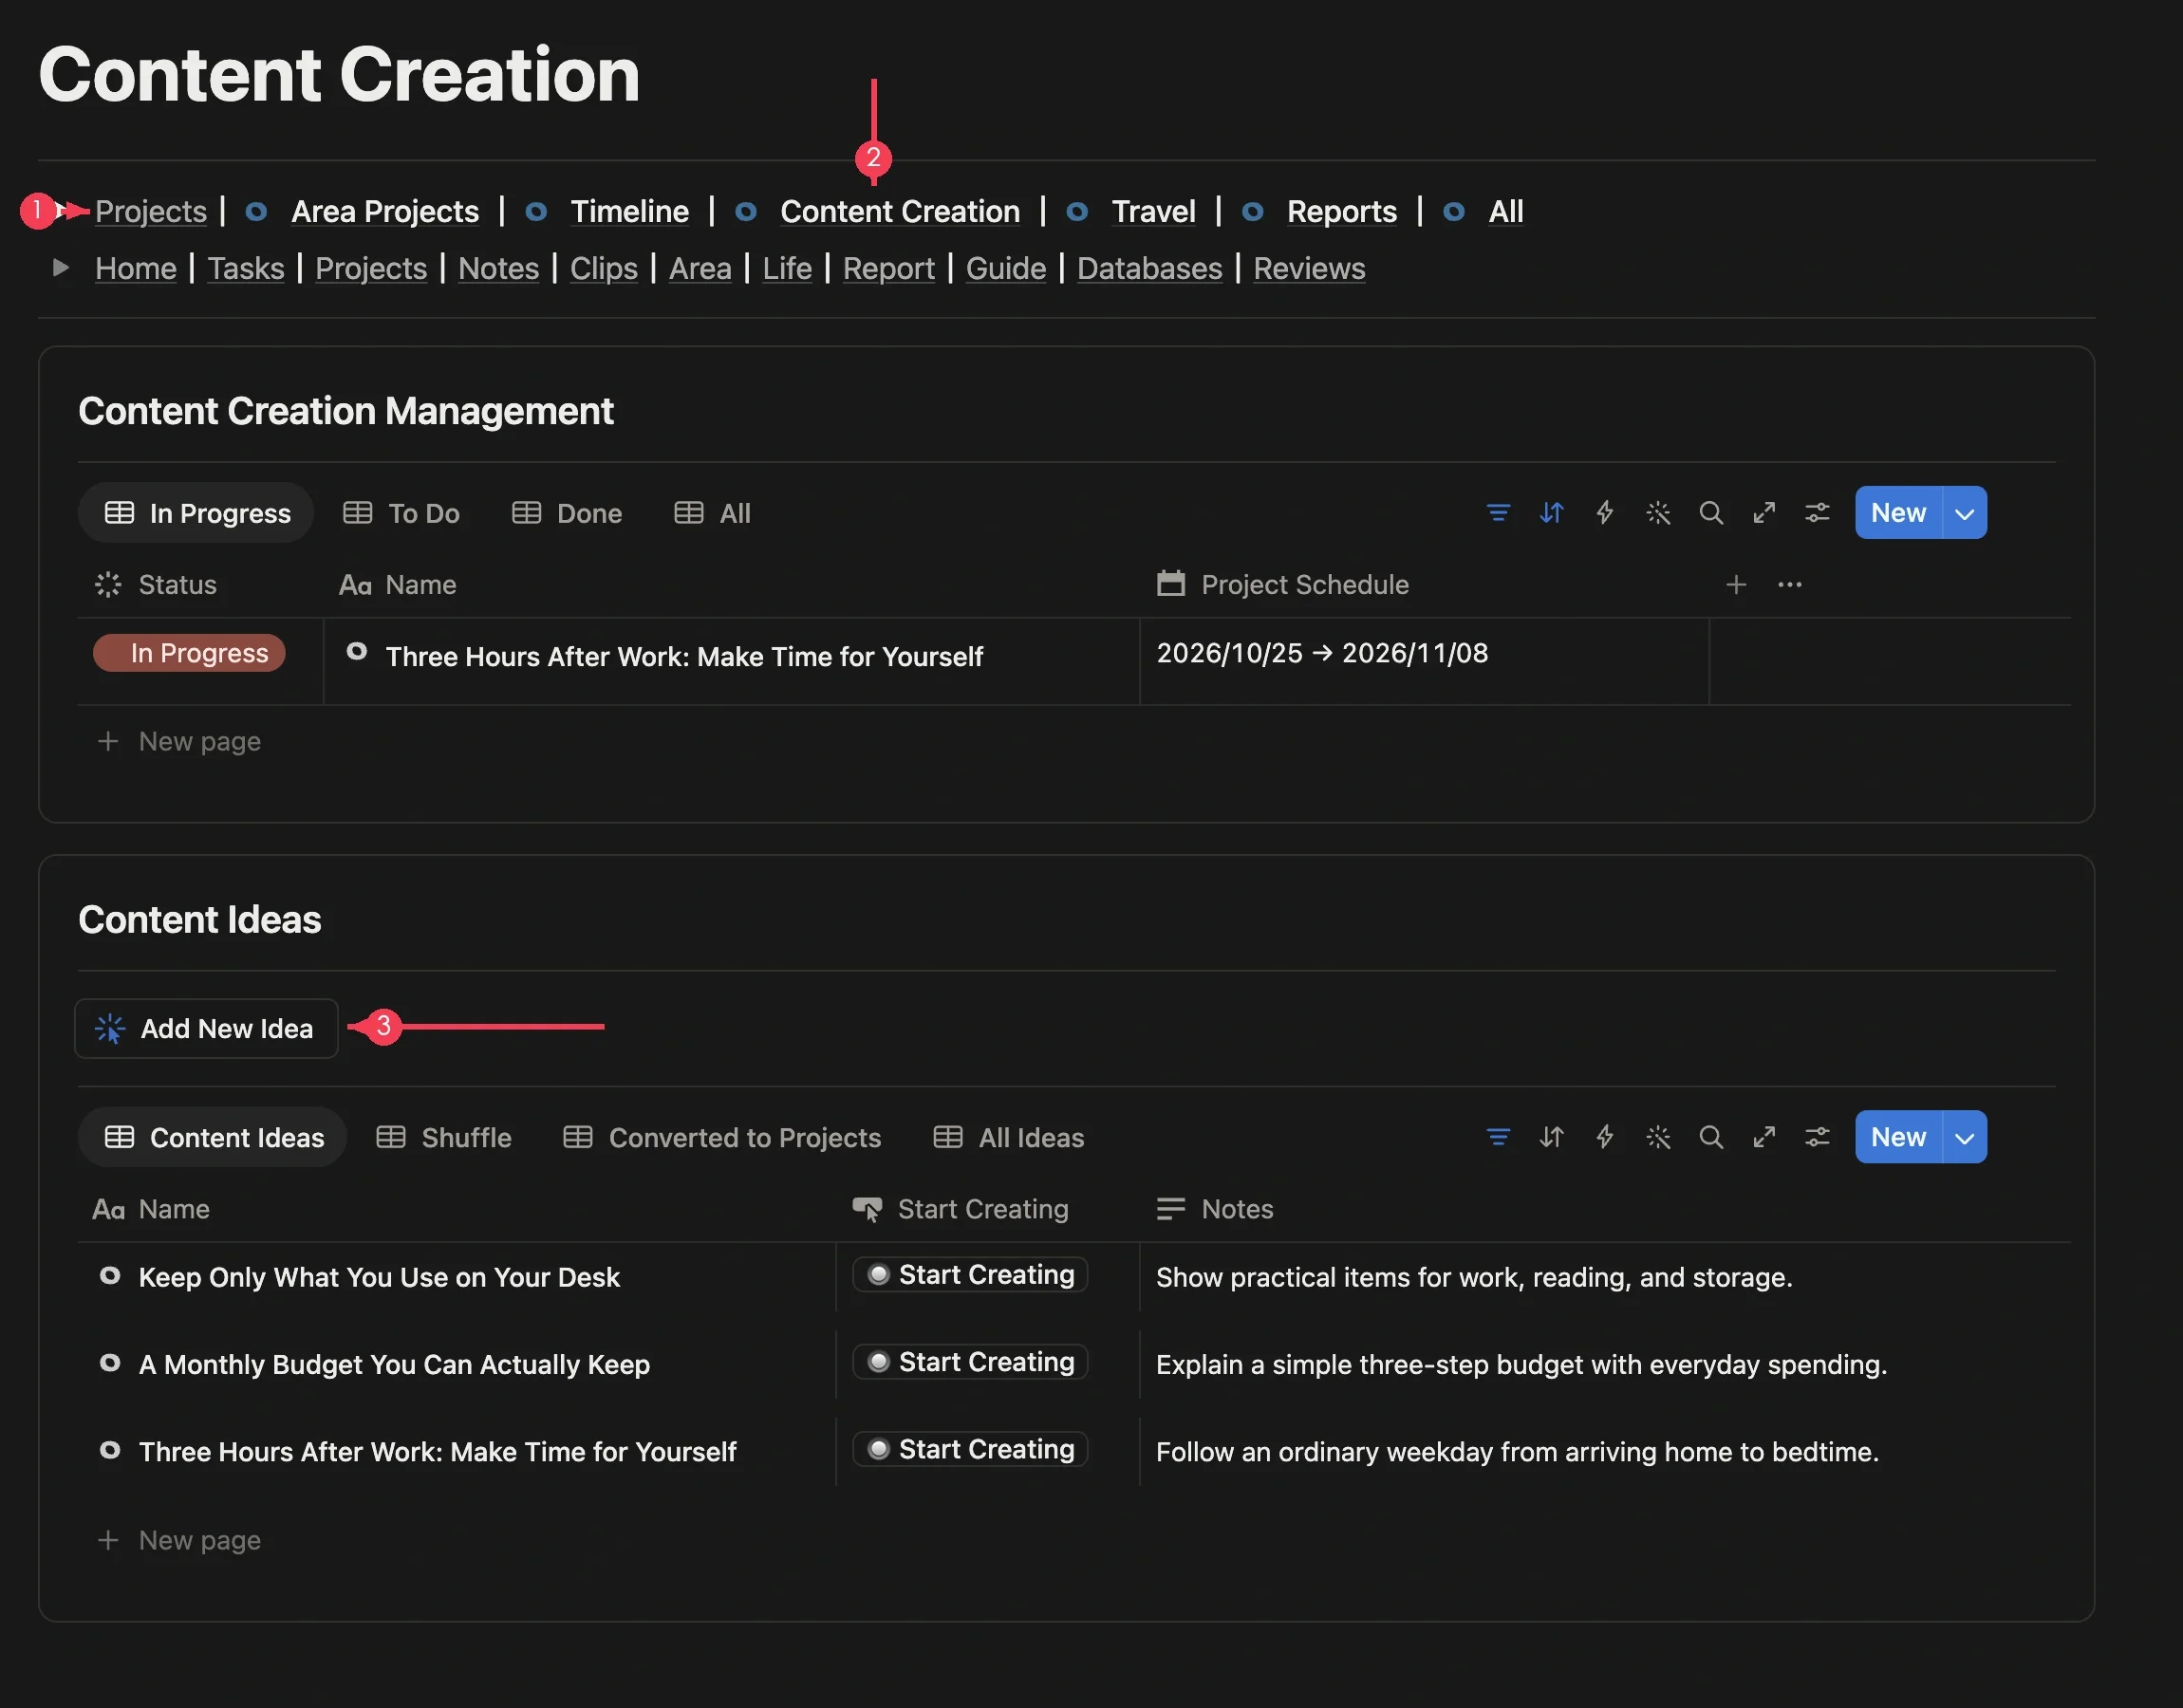This screenshot has height=1708, width=2183.
Task: Expand the Home navigation toggle triangle
Action: 61,268
